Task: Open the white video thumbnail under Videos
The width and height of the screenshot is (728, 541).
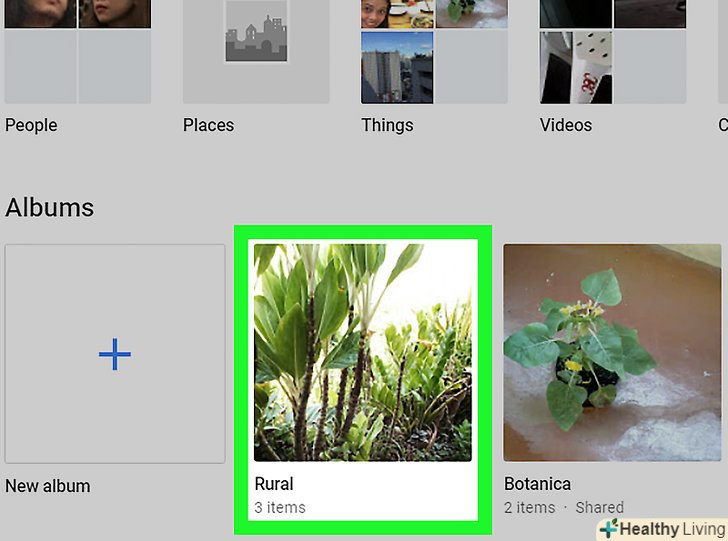Action: pyautogui.click(x=577, y=67)
